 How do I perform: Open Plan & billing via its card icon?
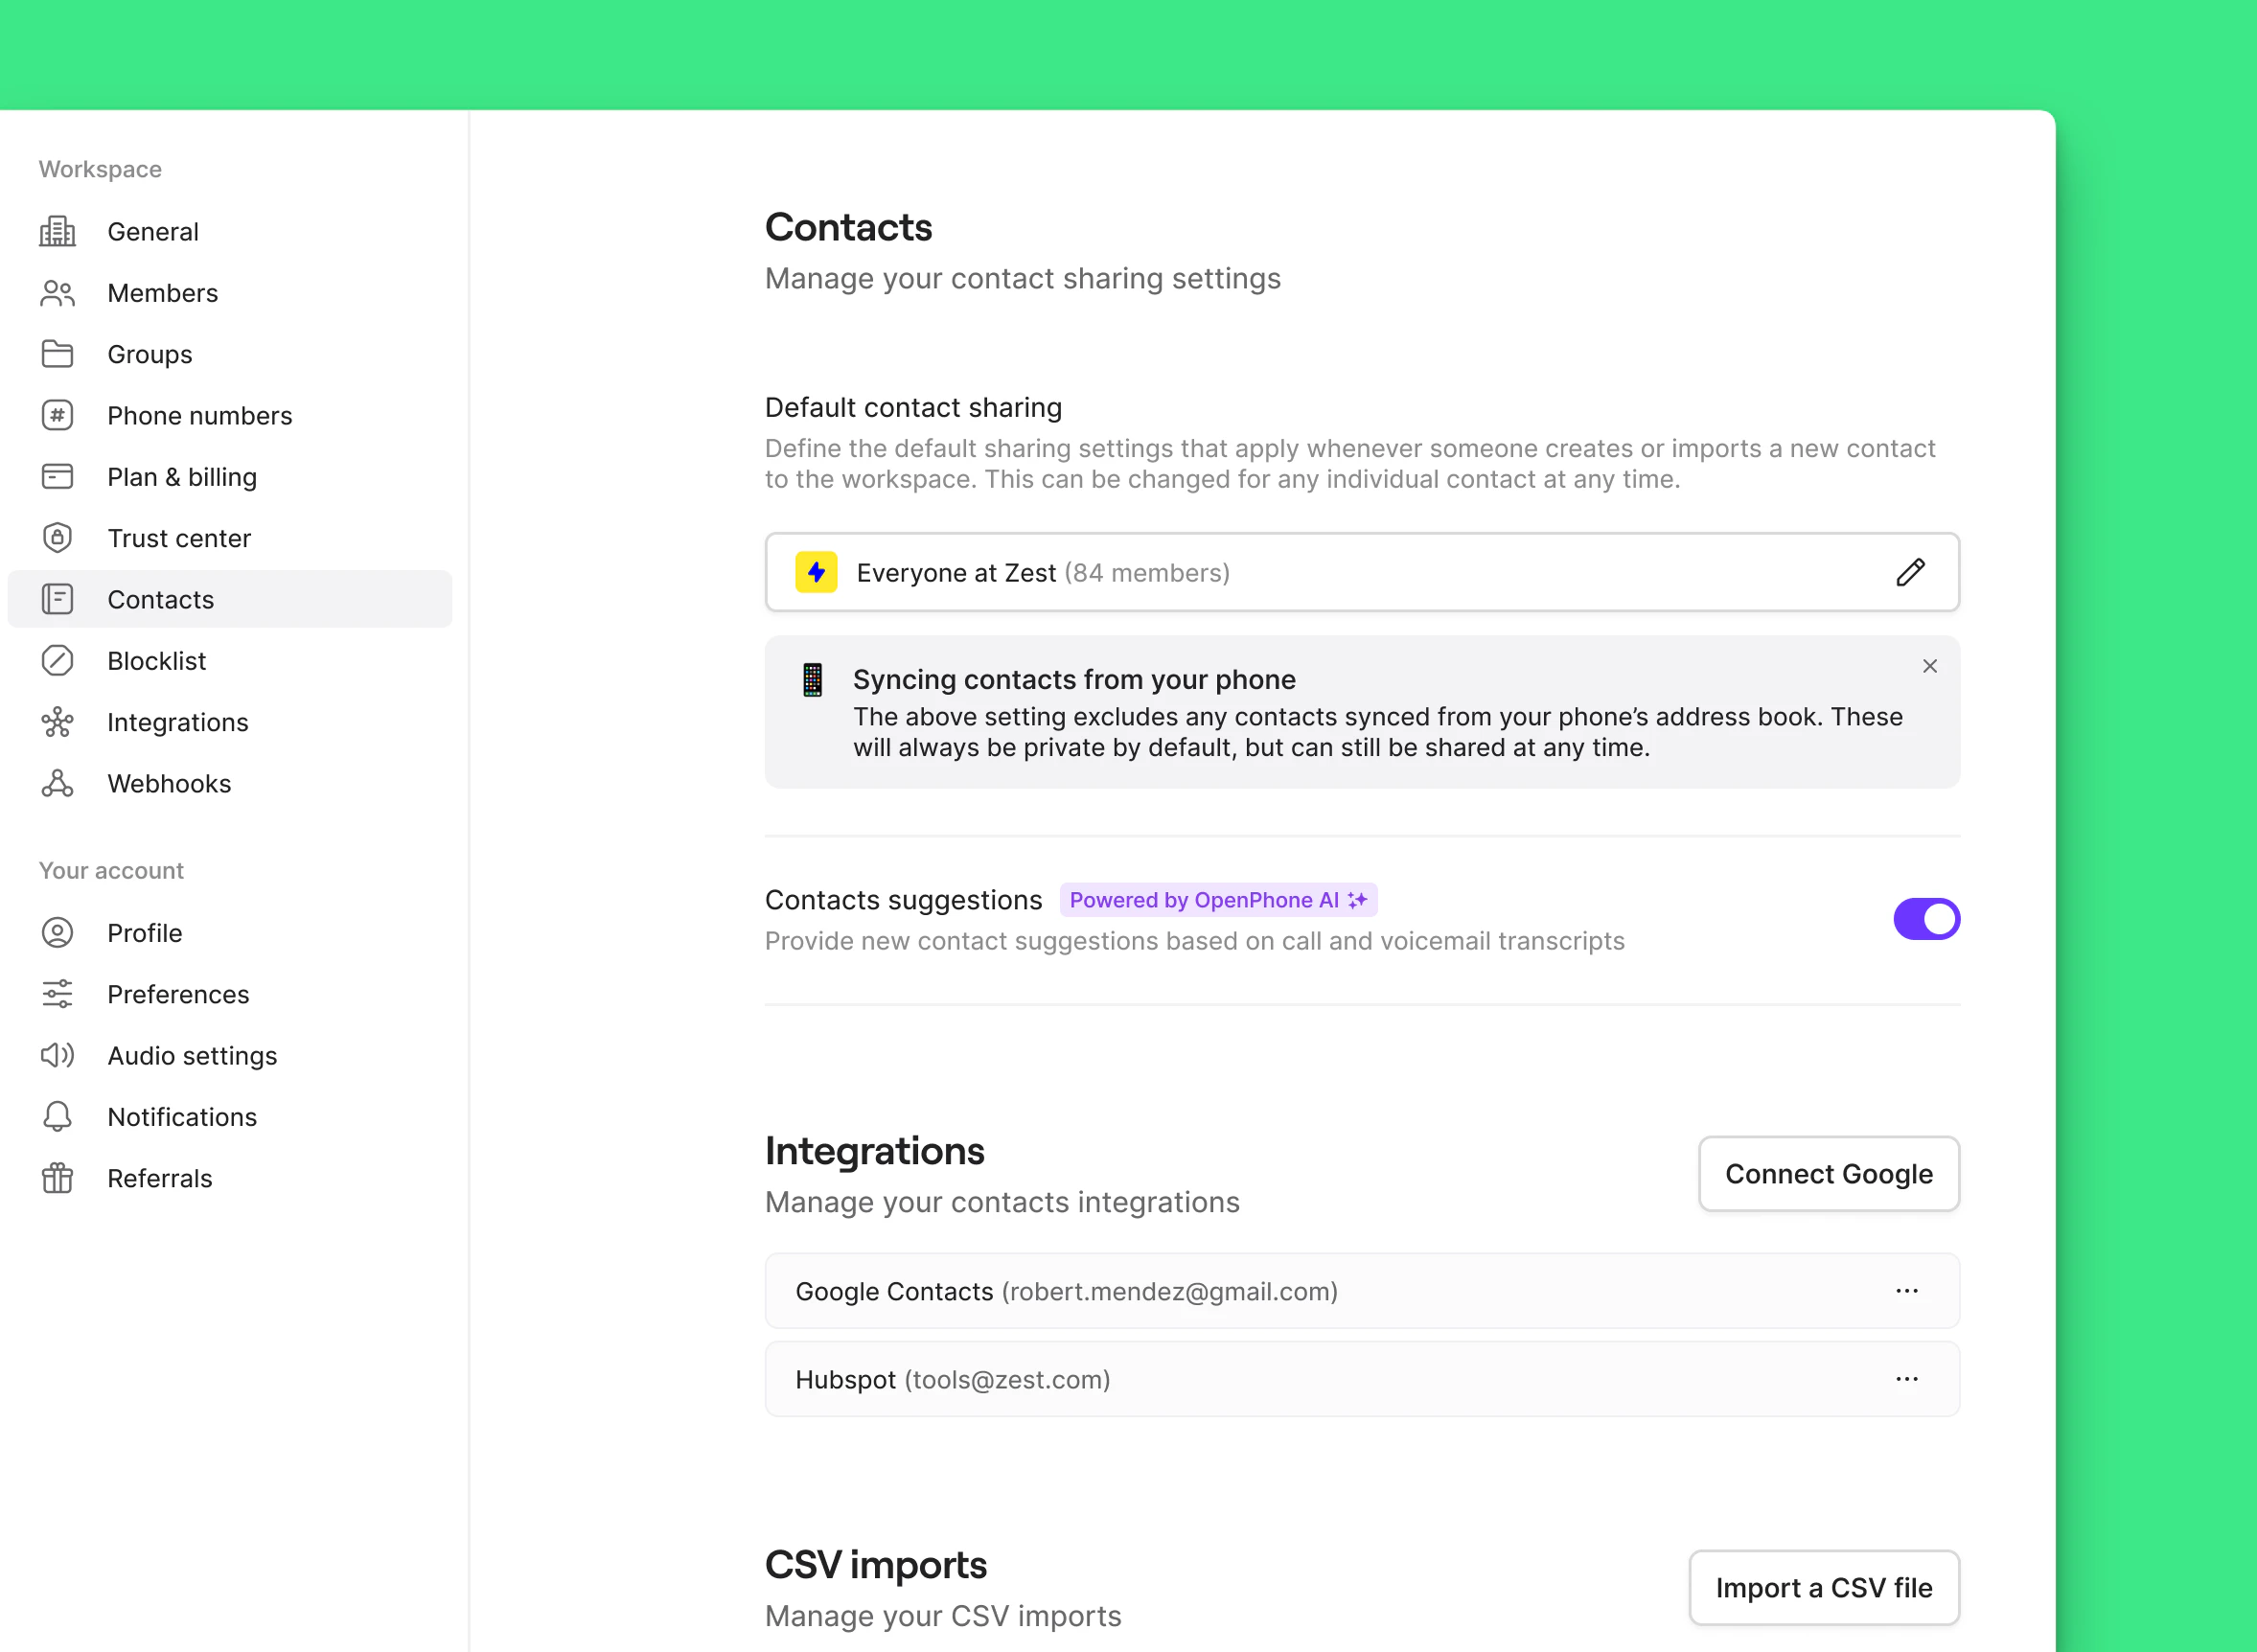click(x=57, y=477)
